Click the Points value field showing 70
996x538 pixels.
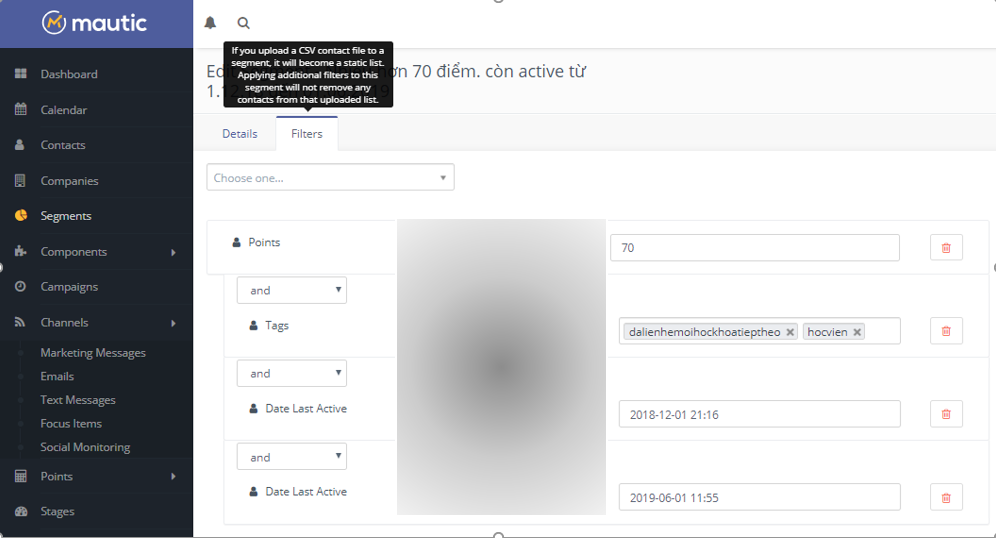pos(754,248)
